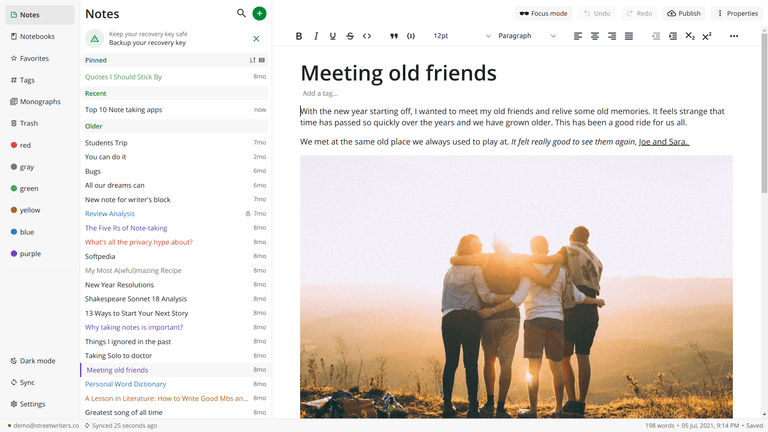This screenshot has width=768, height=432.
Task: Select the purple color filter
Action: click(30, 254)
